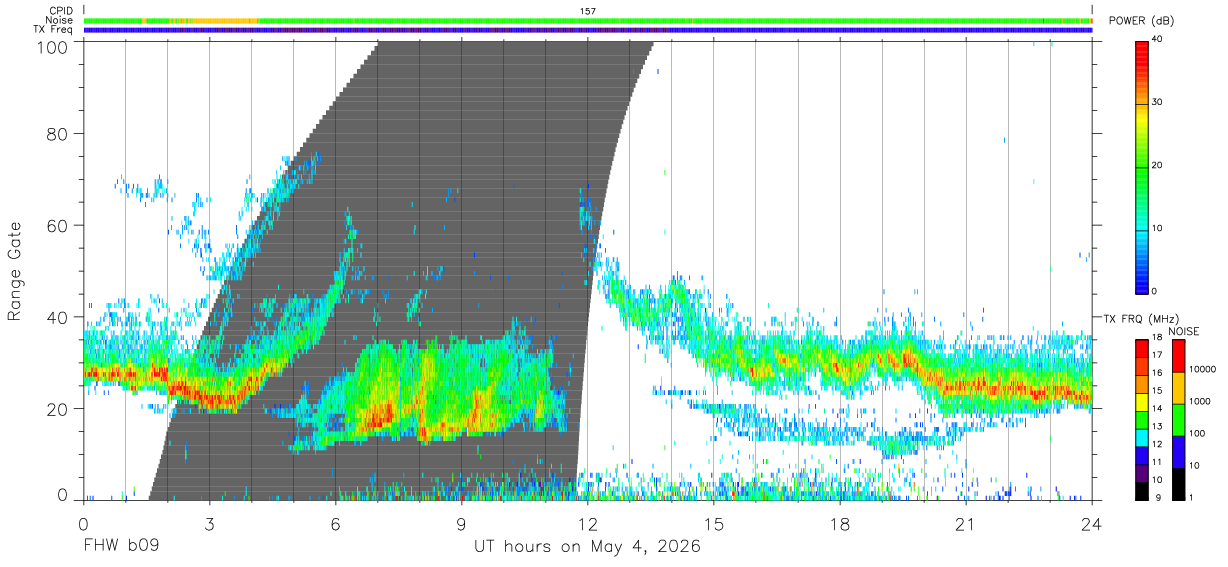Viewport: 1228px width, 567px height.
Task: Click x-axis tick label 12
Action: tap(588, 524)
